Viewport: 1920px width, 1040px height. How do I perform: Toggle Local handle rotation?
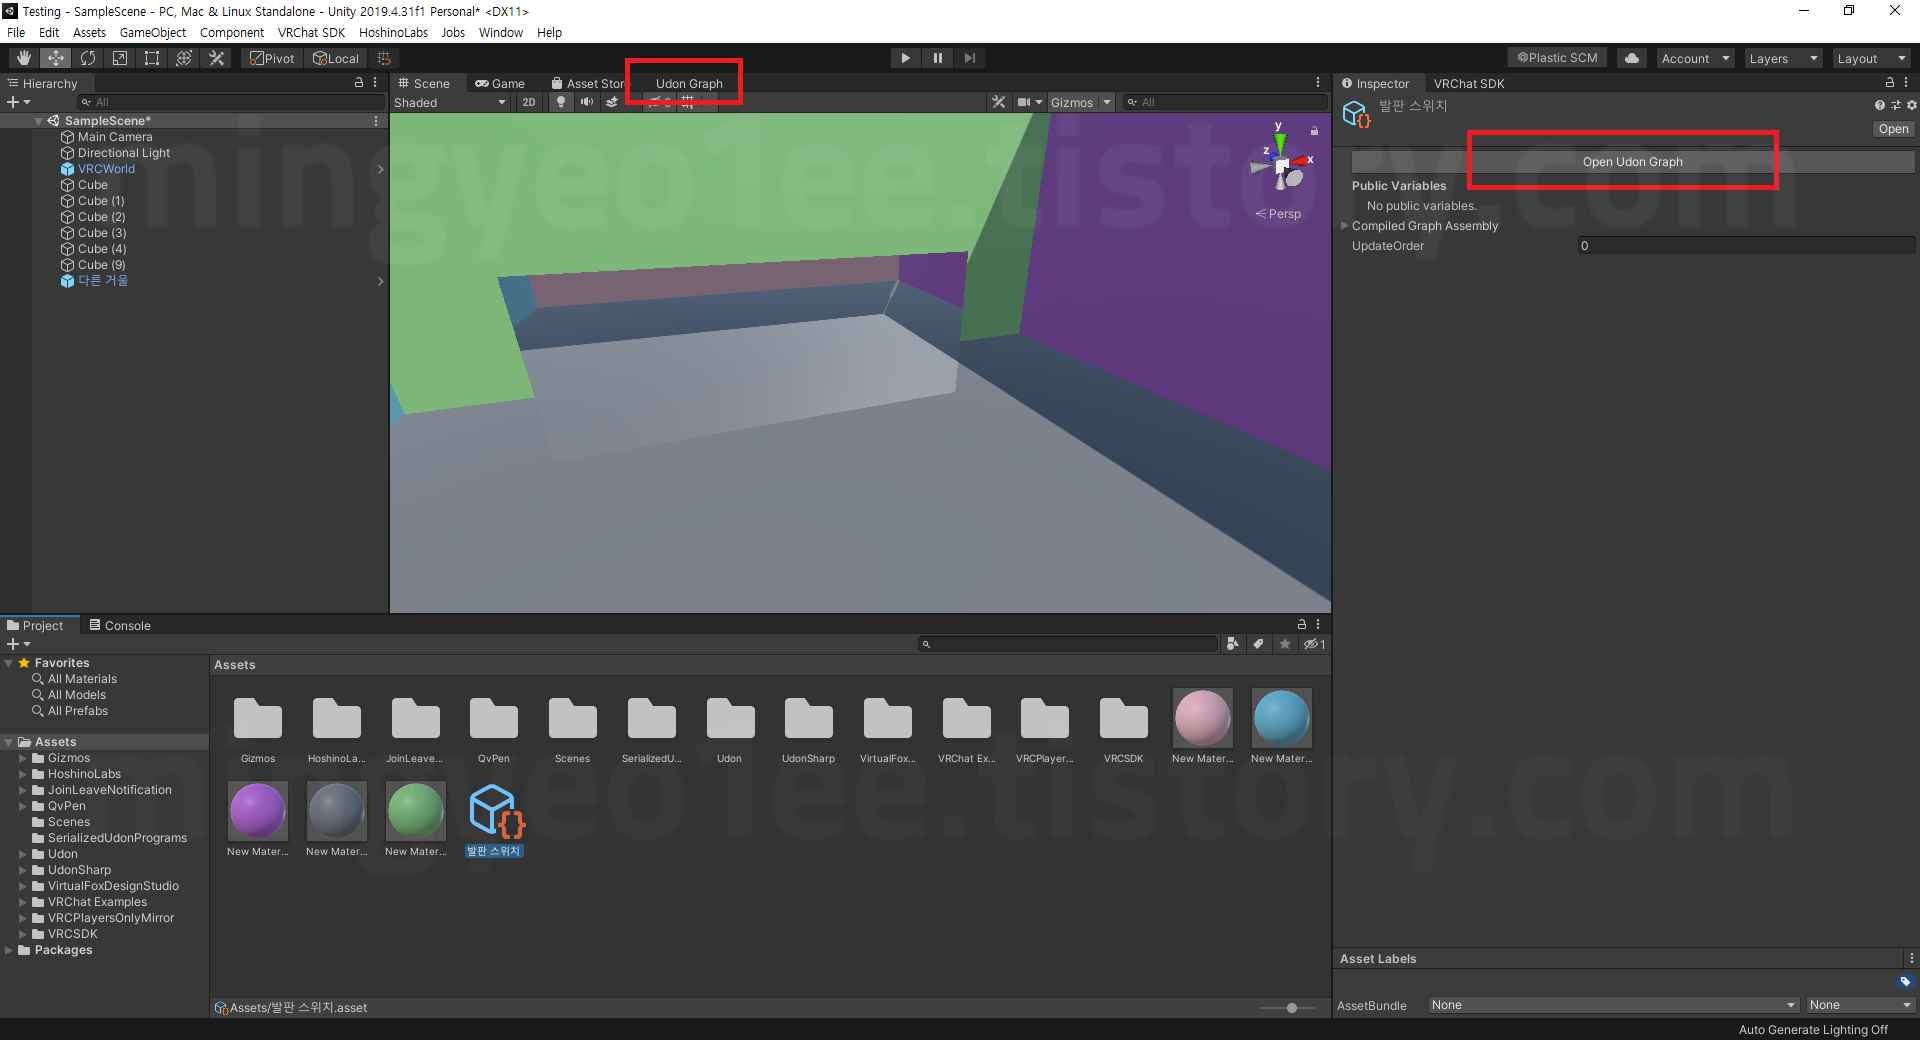(336, 58)
